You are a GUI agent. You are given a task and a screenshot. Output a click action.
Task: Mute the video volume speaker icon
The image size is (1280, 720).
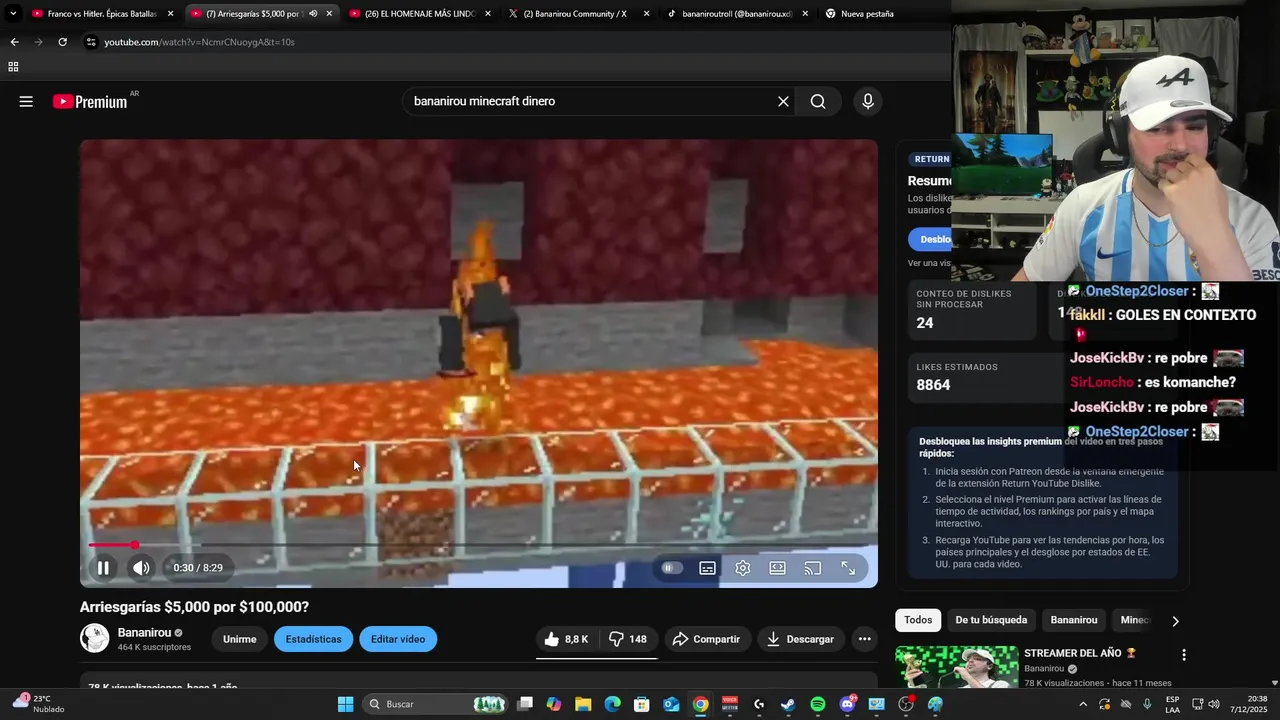click(x=142, y=568)
